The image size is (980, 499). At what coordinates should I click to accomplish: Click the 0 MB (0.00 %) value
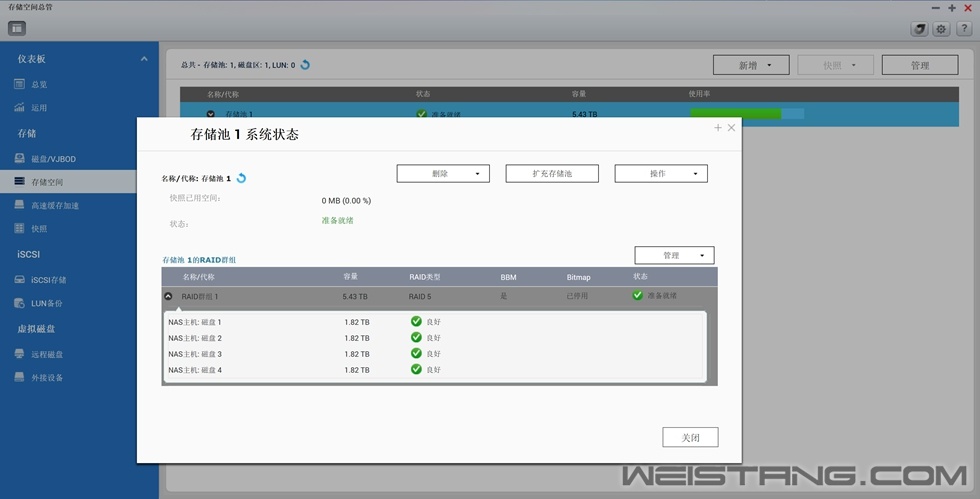point(346,201)
